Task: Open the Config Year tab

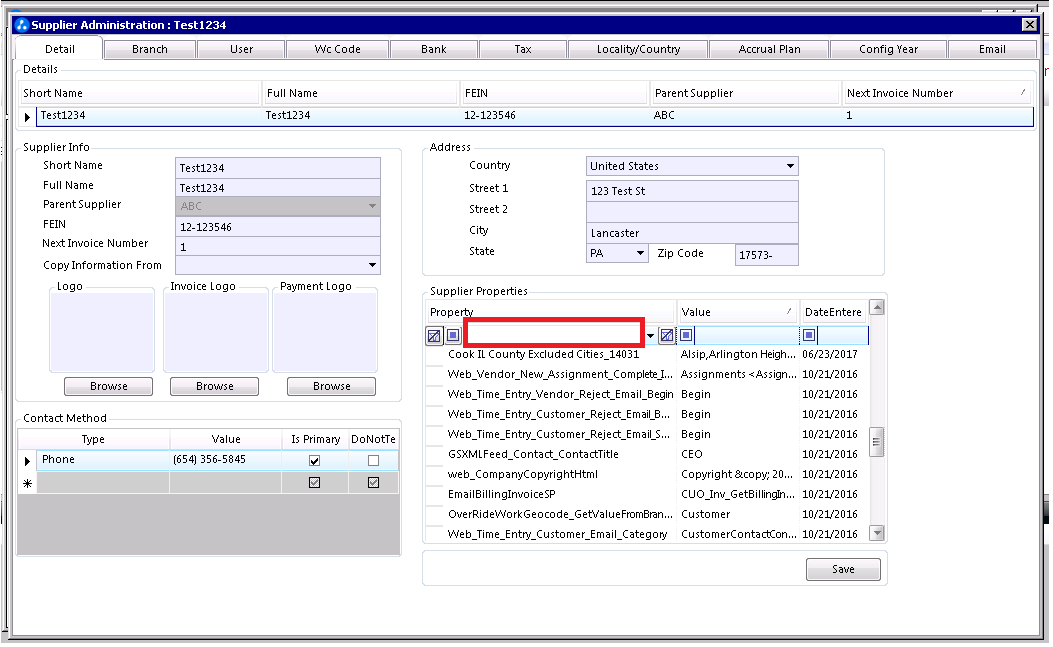Action: click(x=888, y=49)
